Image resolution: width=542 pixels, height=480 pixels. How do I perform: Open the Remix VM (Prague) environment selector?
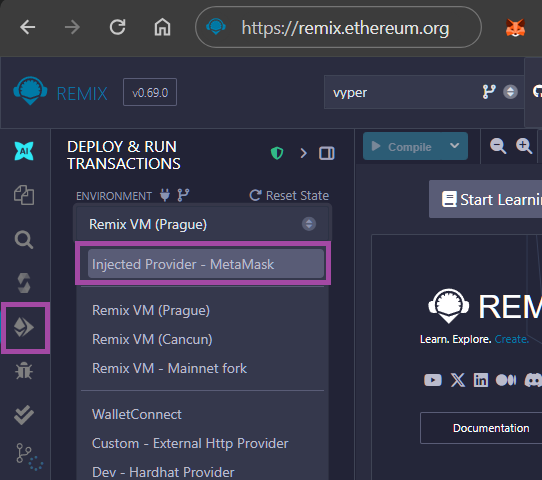203,224
